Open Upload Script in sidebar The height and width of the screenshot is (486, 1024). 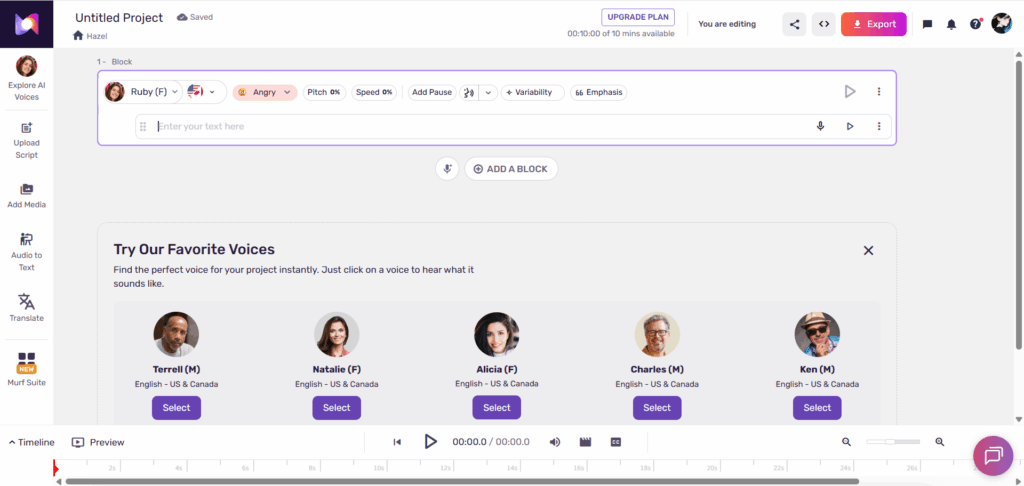click(x=27, y=141)
